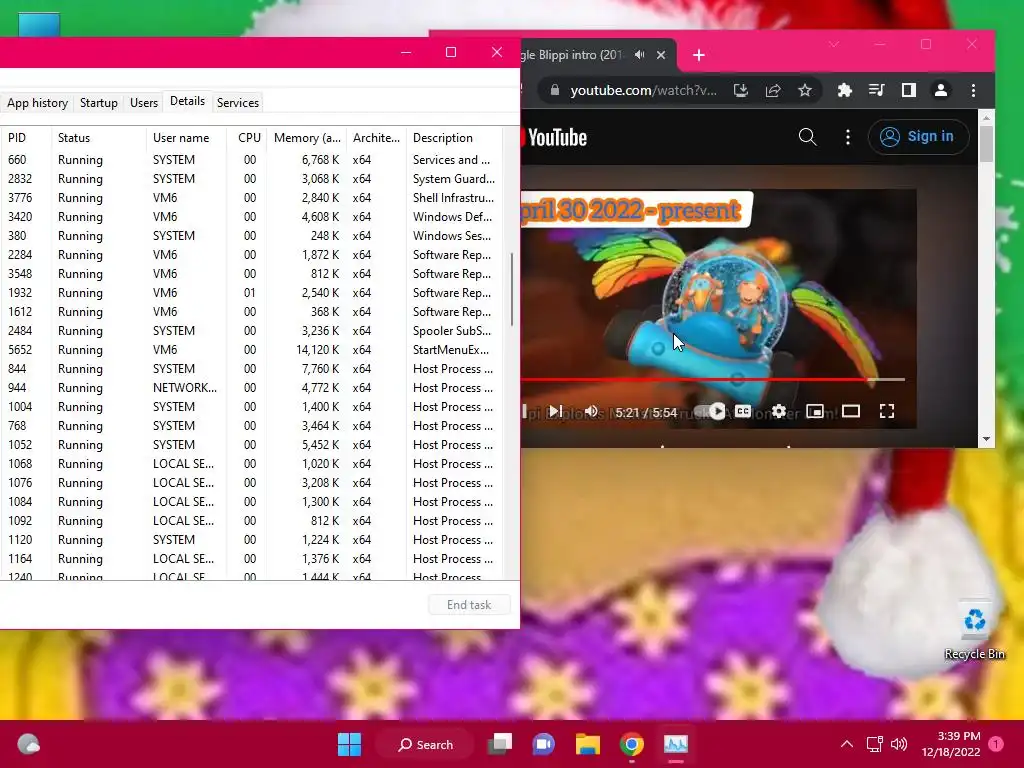Click the taskbar Search box

point(426,744)
